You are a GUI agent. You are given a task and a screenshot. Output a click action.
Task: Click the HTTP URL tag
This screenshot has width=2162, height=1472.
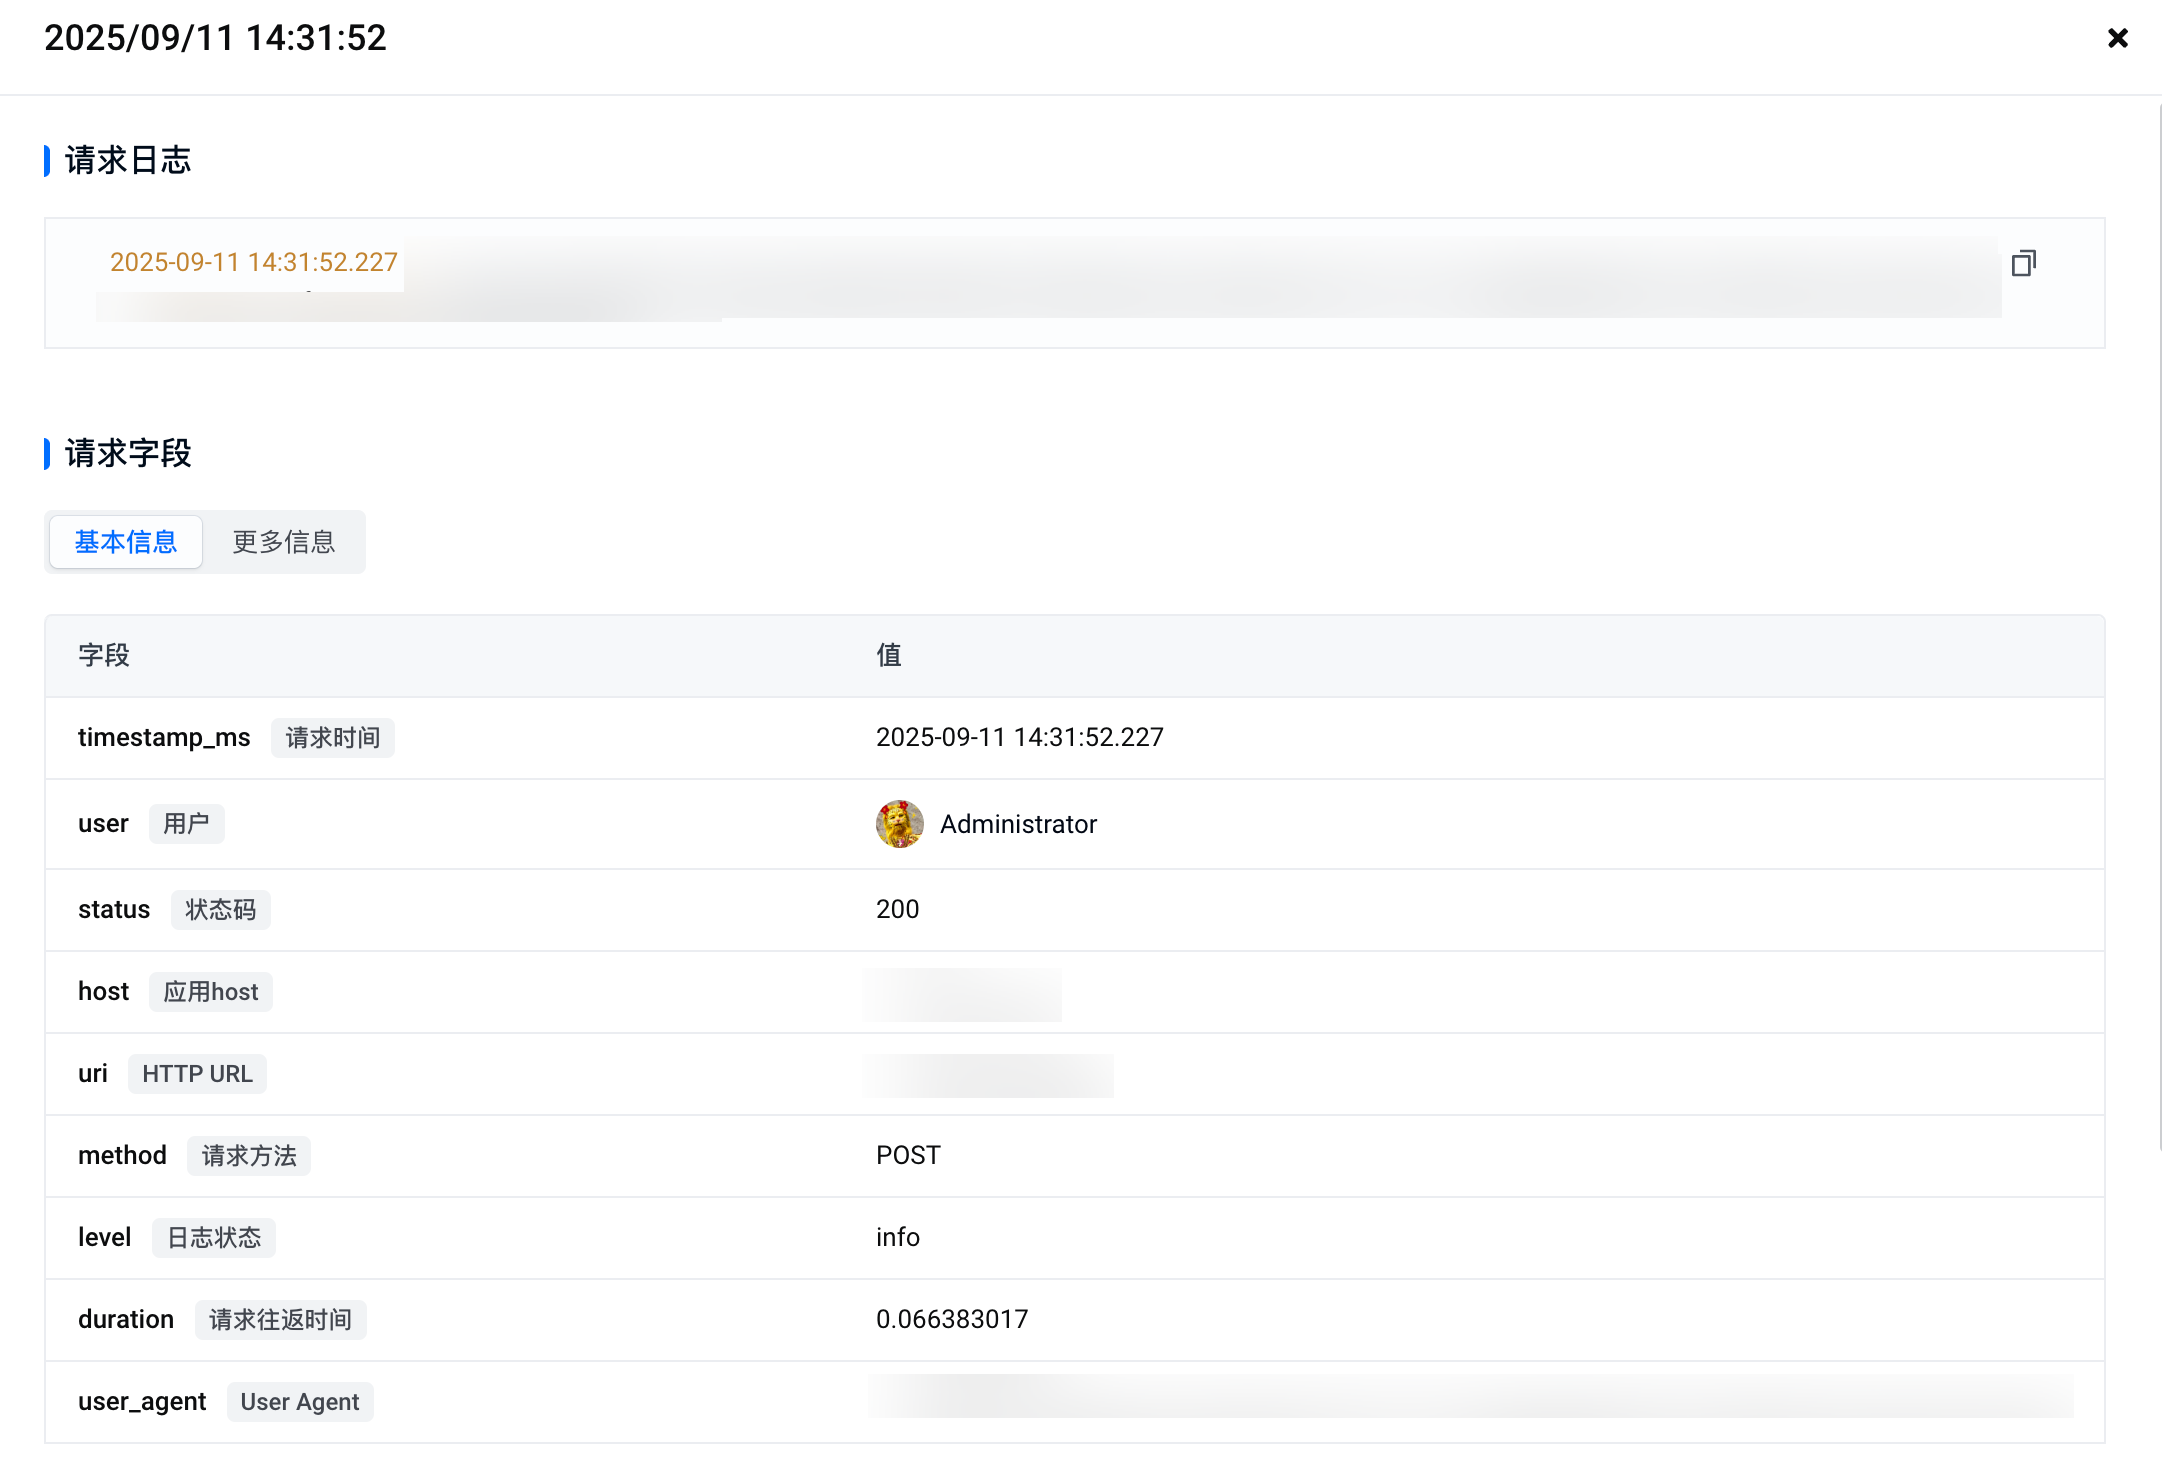(x=197, y=1074)
